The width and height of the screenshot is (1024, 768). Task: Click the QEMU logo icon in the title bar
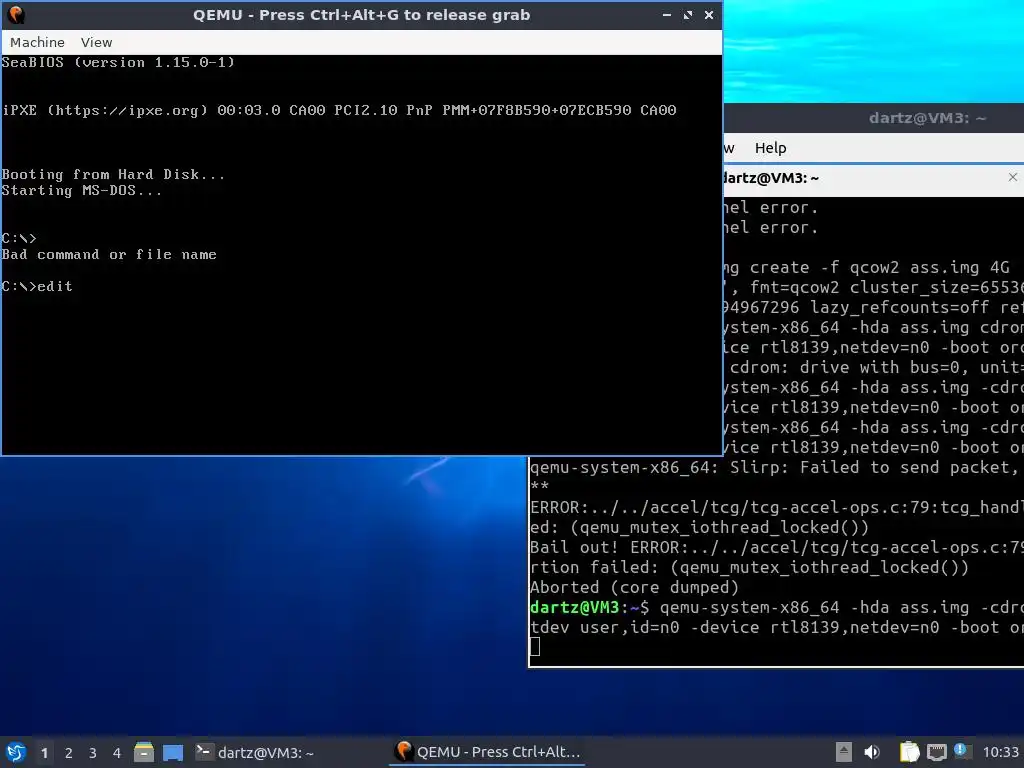pyautogui.click(x=15, y=14)
